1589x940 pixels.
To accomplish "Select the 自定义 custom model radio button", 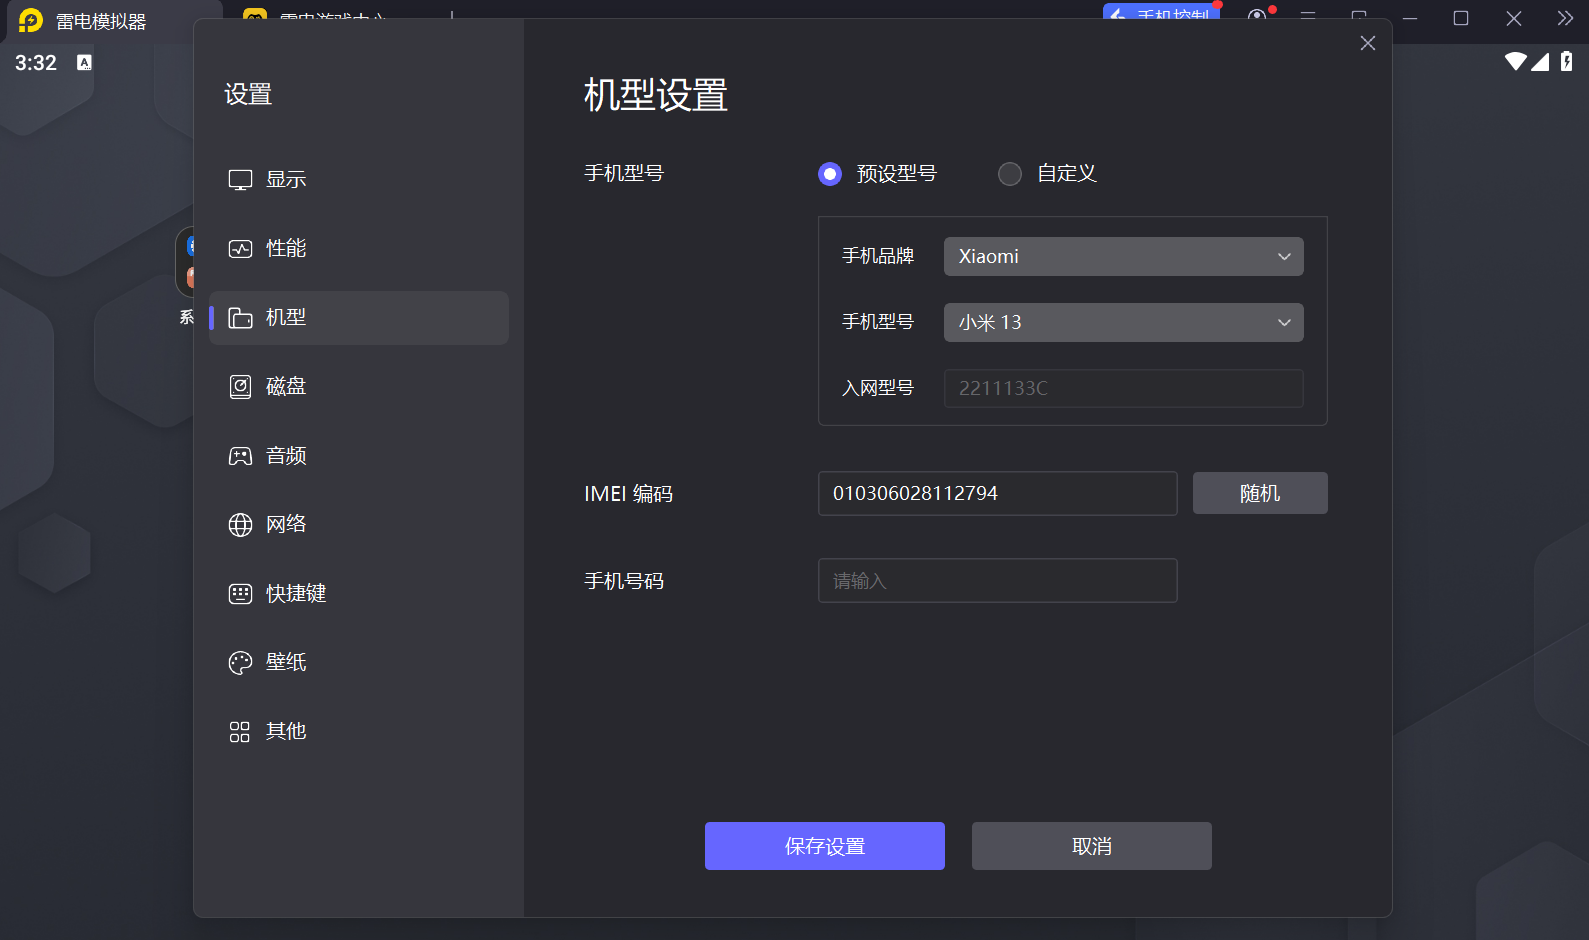I will point(1010,174).
